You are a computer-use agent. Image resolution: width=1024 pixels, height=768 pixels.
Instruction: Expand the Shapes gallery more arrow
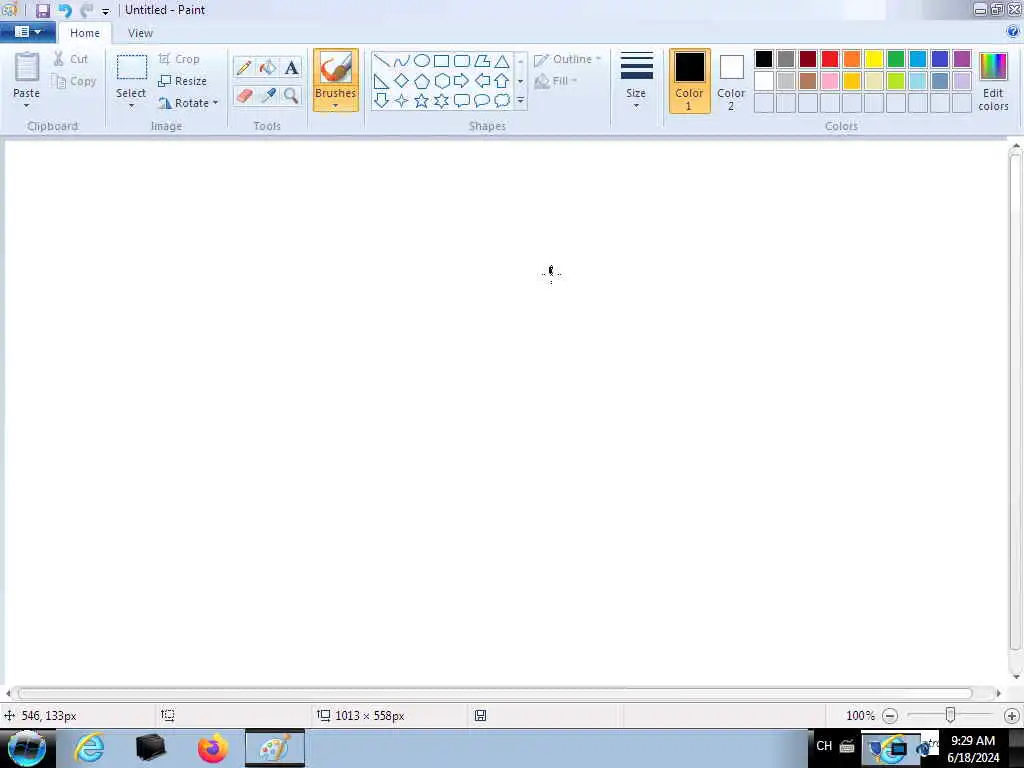[520, 101]
